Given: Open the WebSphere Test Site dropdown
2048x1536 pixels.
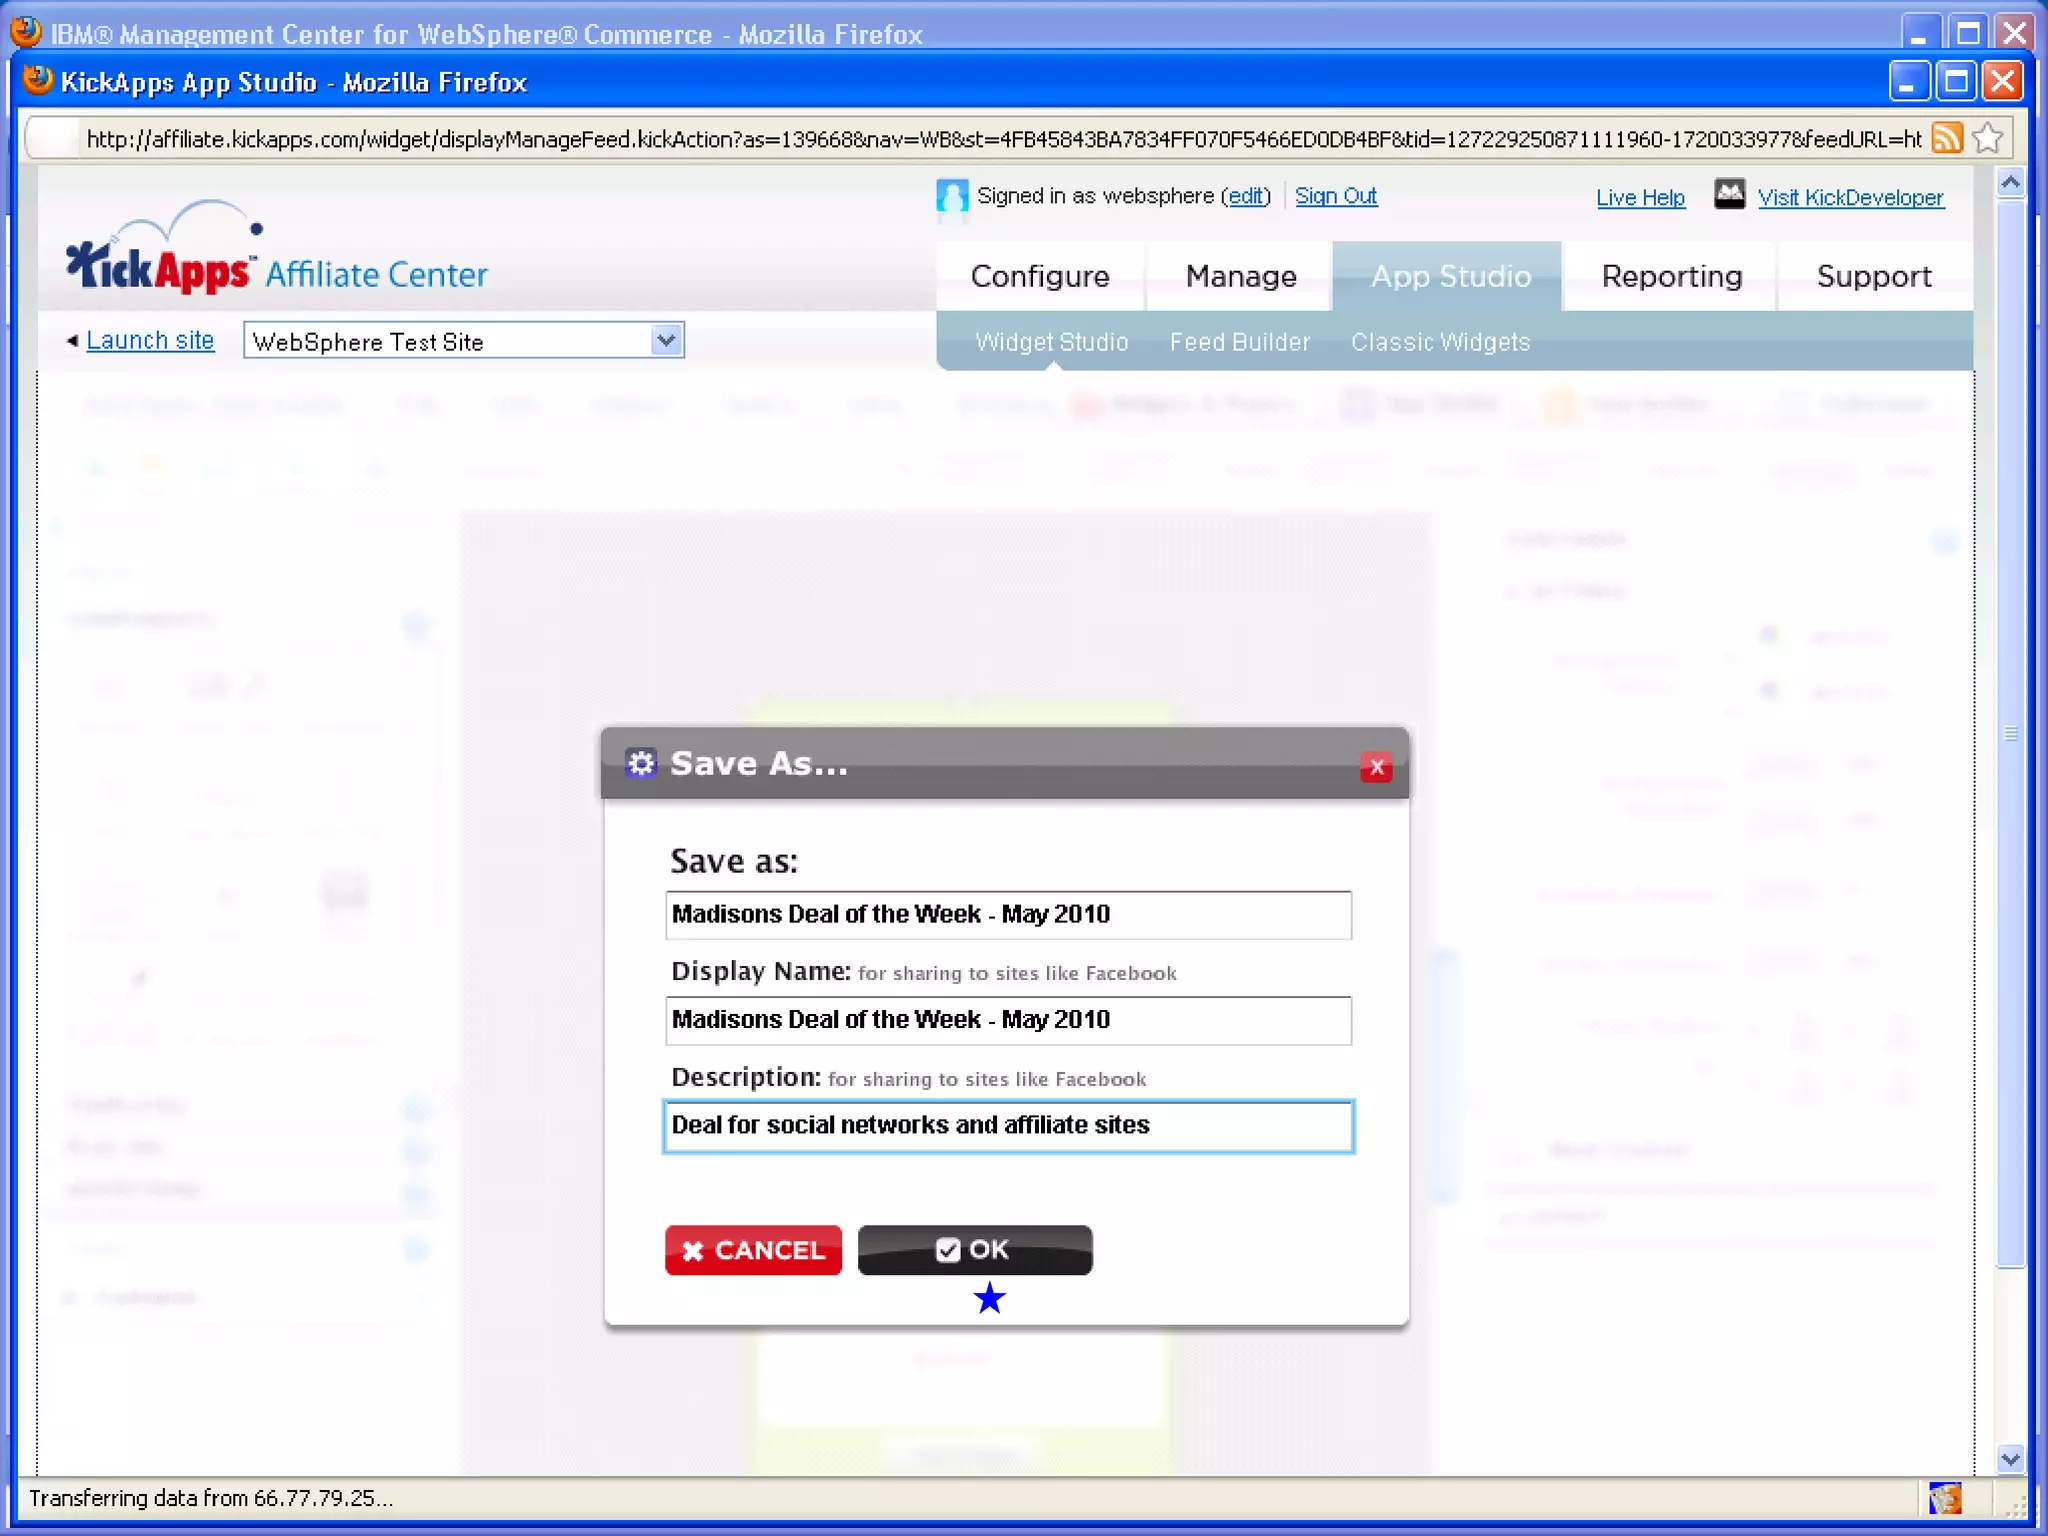Looking at the screenshot, I should click(x=665, y=341).
